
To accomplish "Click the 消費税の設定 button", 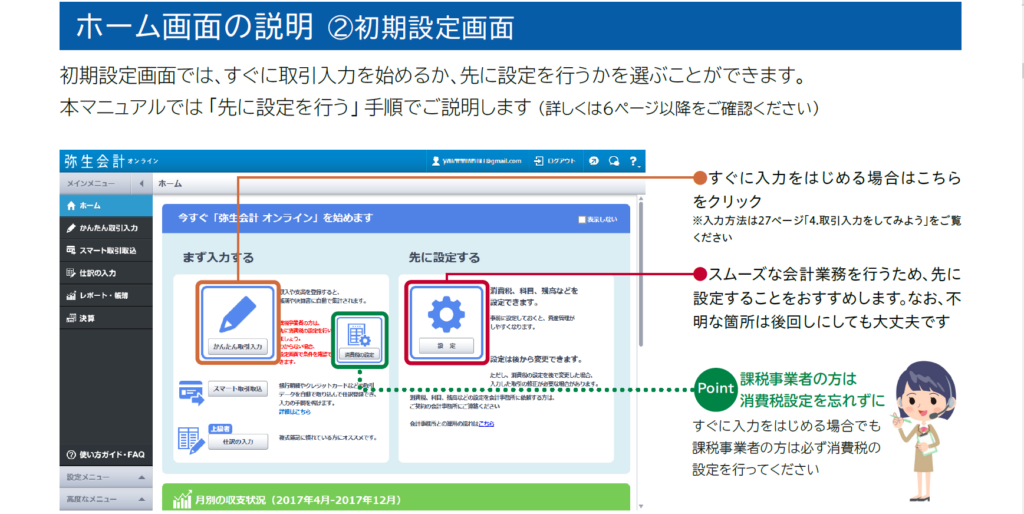I will [359, 354].
